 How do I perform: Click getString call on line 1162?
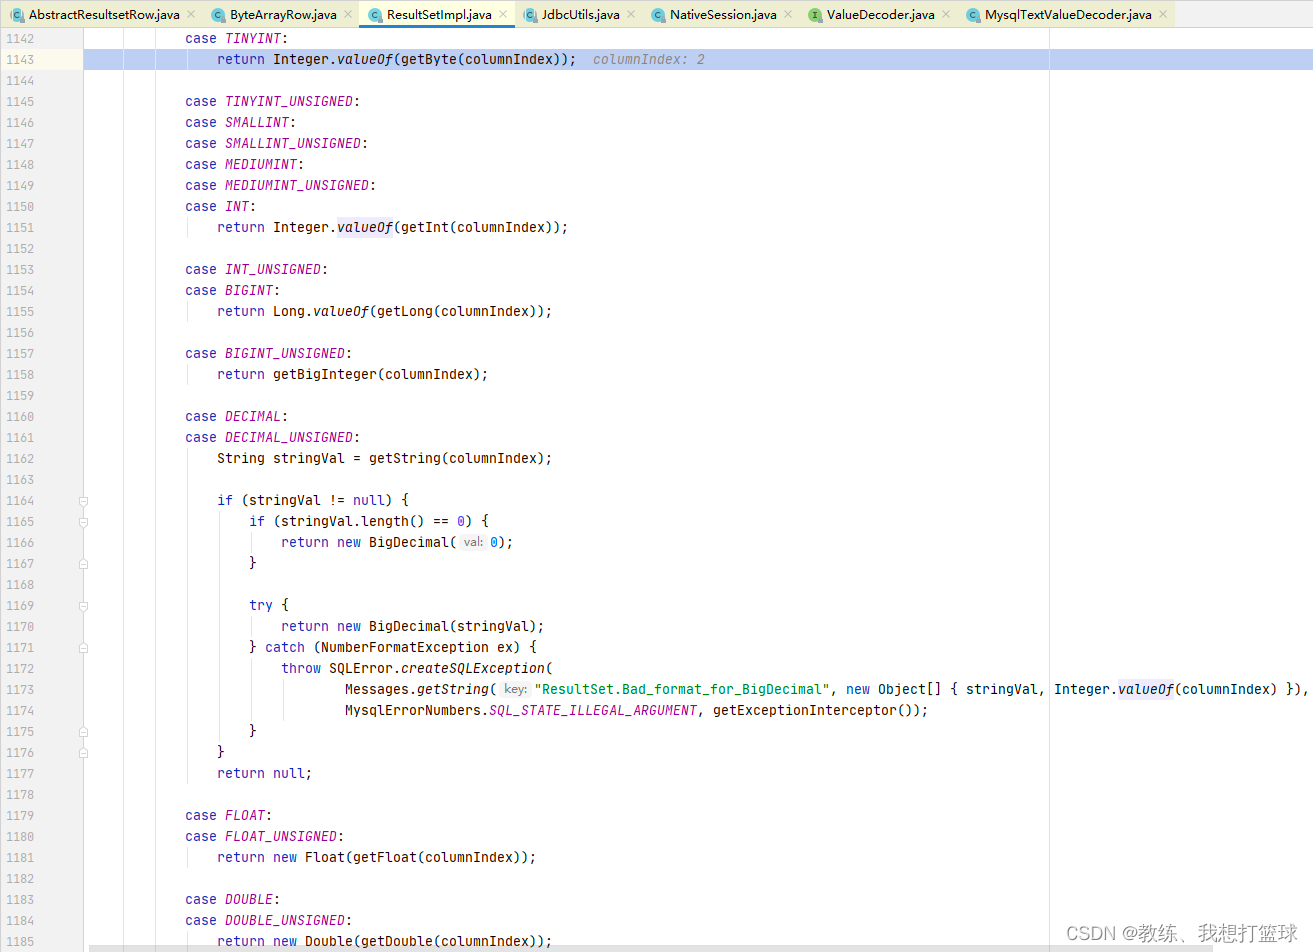point(405,459)
